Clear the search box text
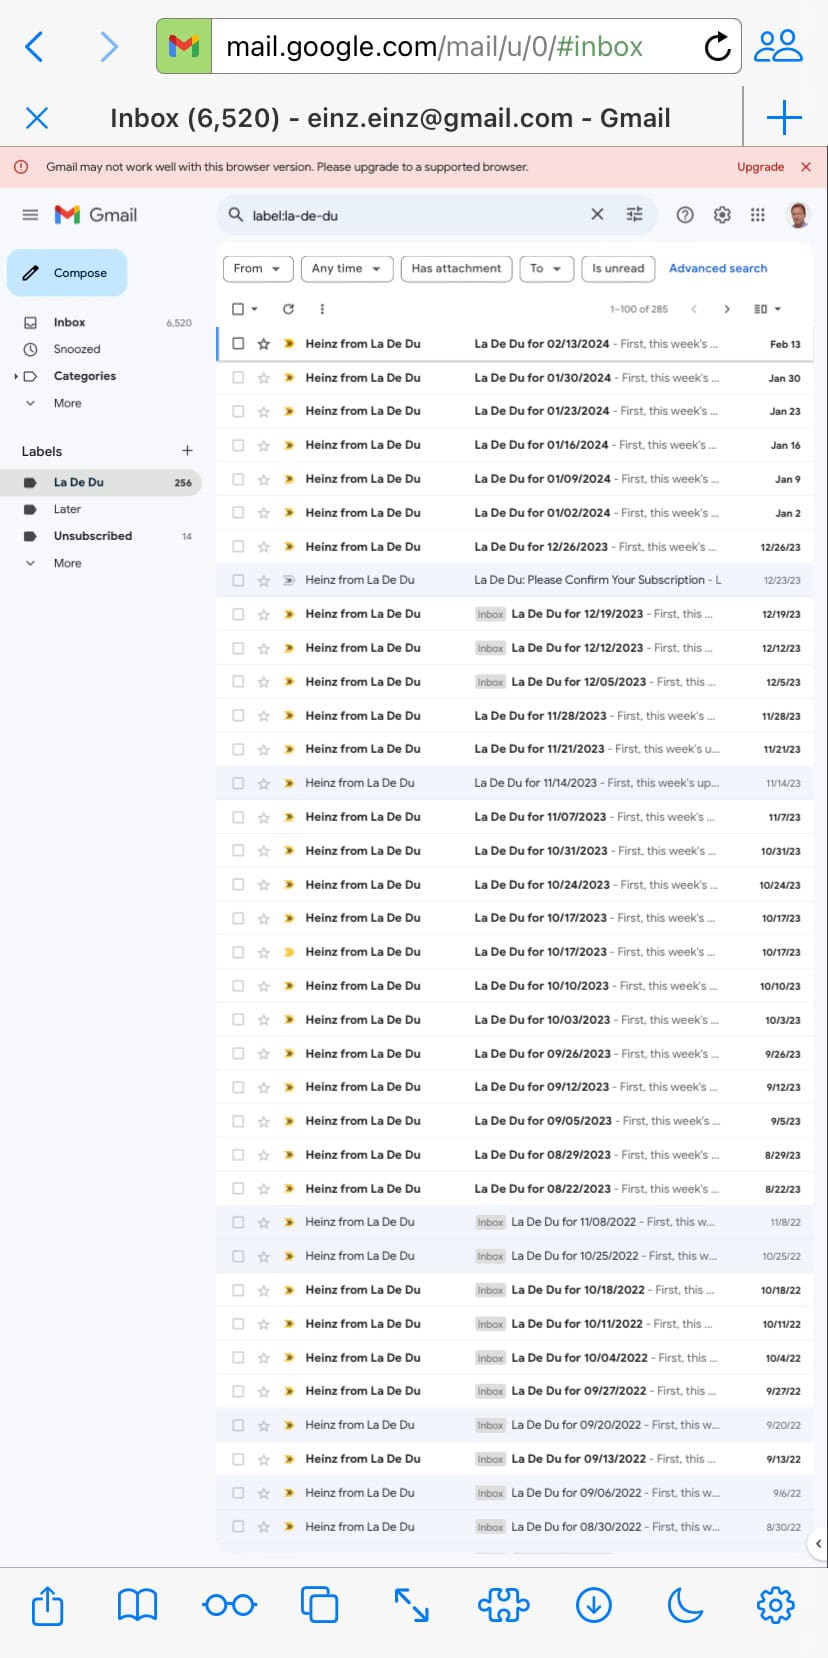 tap(597, 214)
